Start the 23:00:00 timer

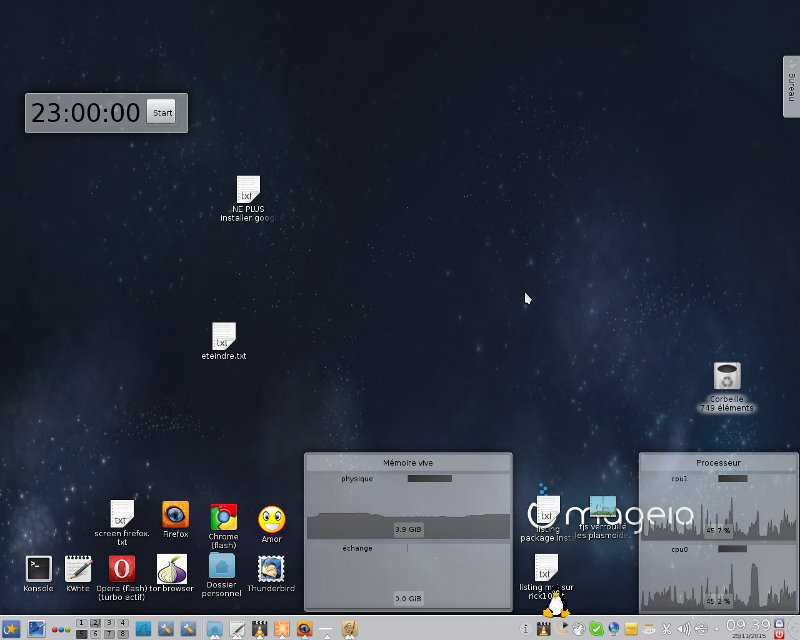[x=162, y=112]
